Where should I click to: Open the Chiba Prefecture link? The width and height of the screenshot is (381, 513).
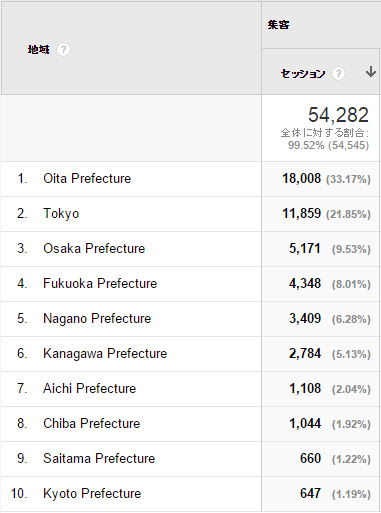pyautogui.click(x=92, y=423)
